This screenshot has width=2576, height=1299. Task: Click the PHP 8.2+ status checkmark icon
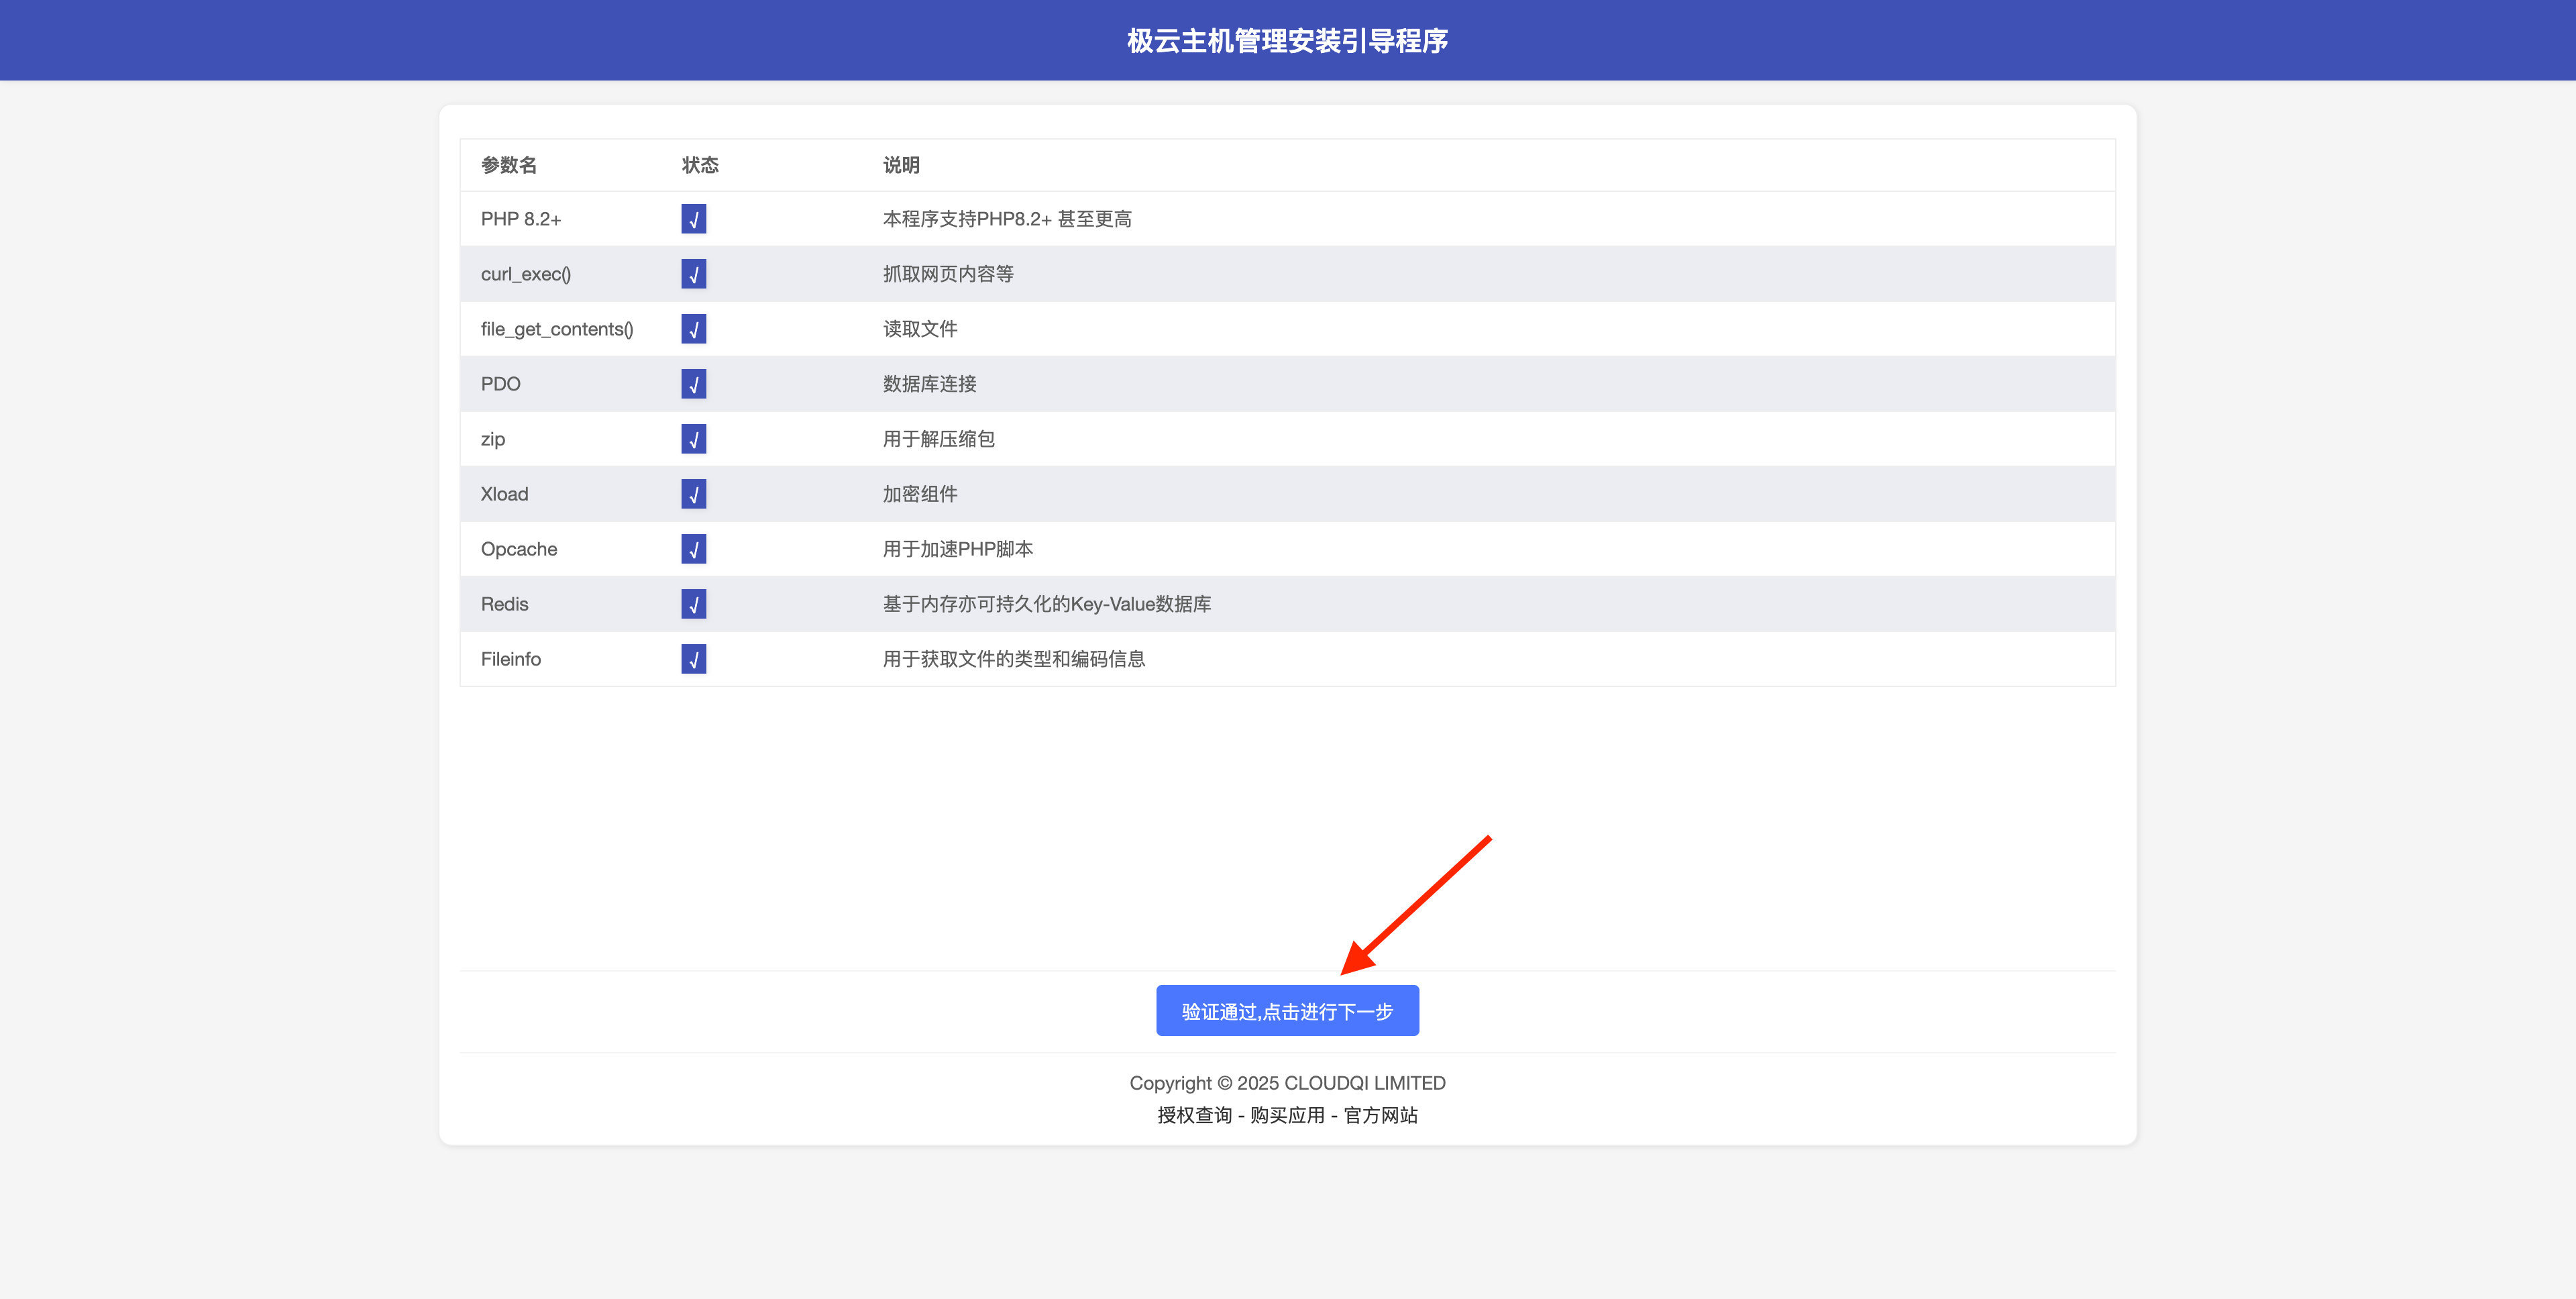click(693, 219)
